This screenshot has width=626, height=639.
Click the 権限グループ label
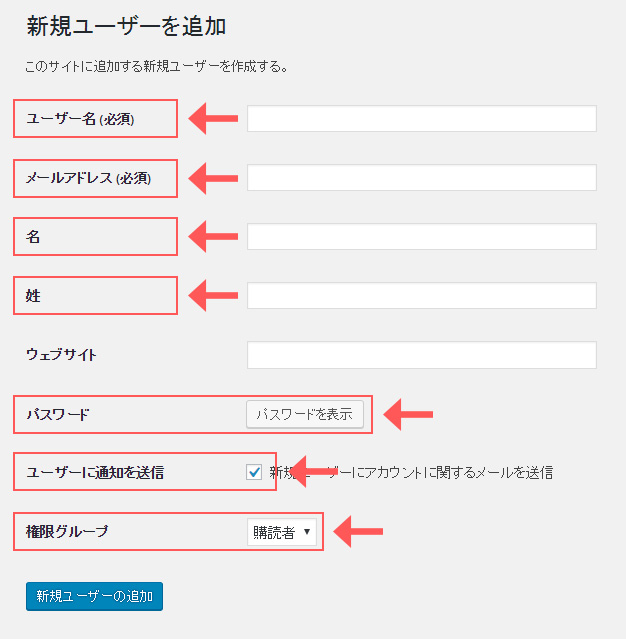click(67, 531)
